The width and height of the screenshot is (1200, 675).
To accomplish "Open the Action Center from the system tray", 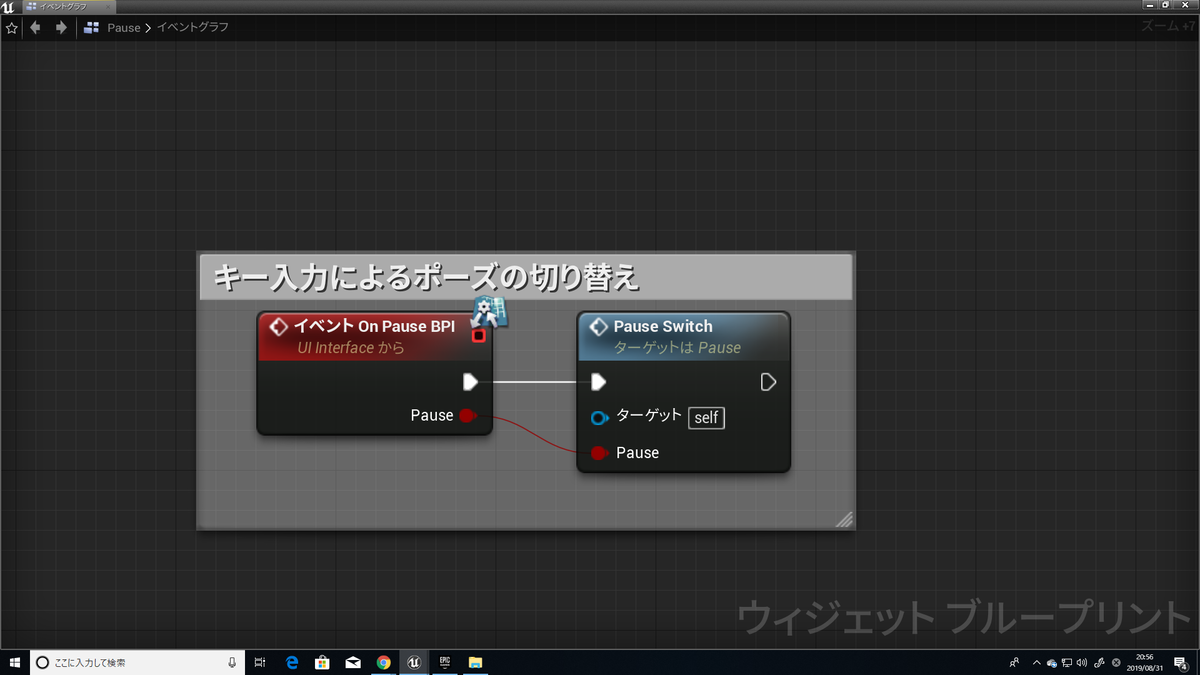I will click(1180, 661).
